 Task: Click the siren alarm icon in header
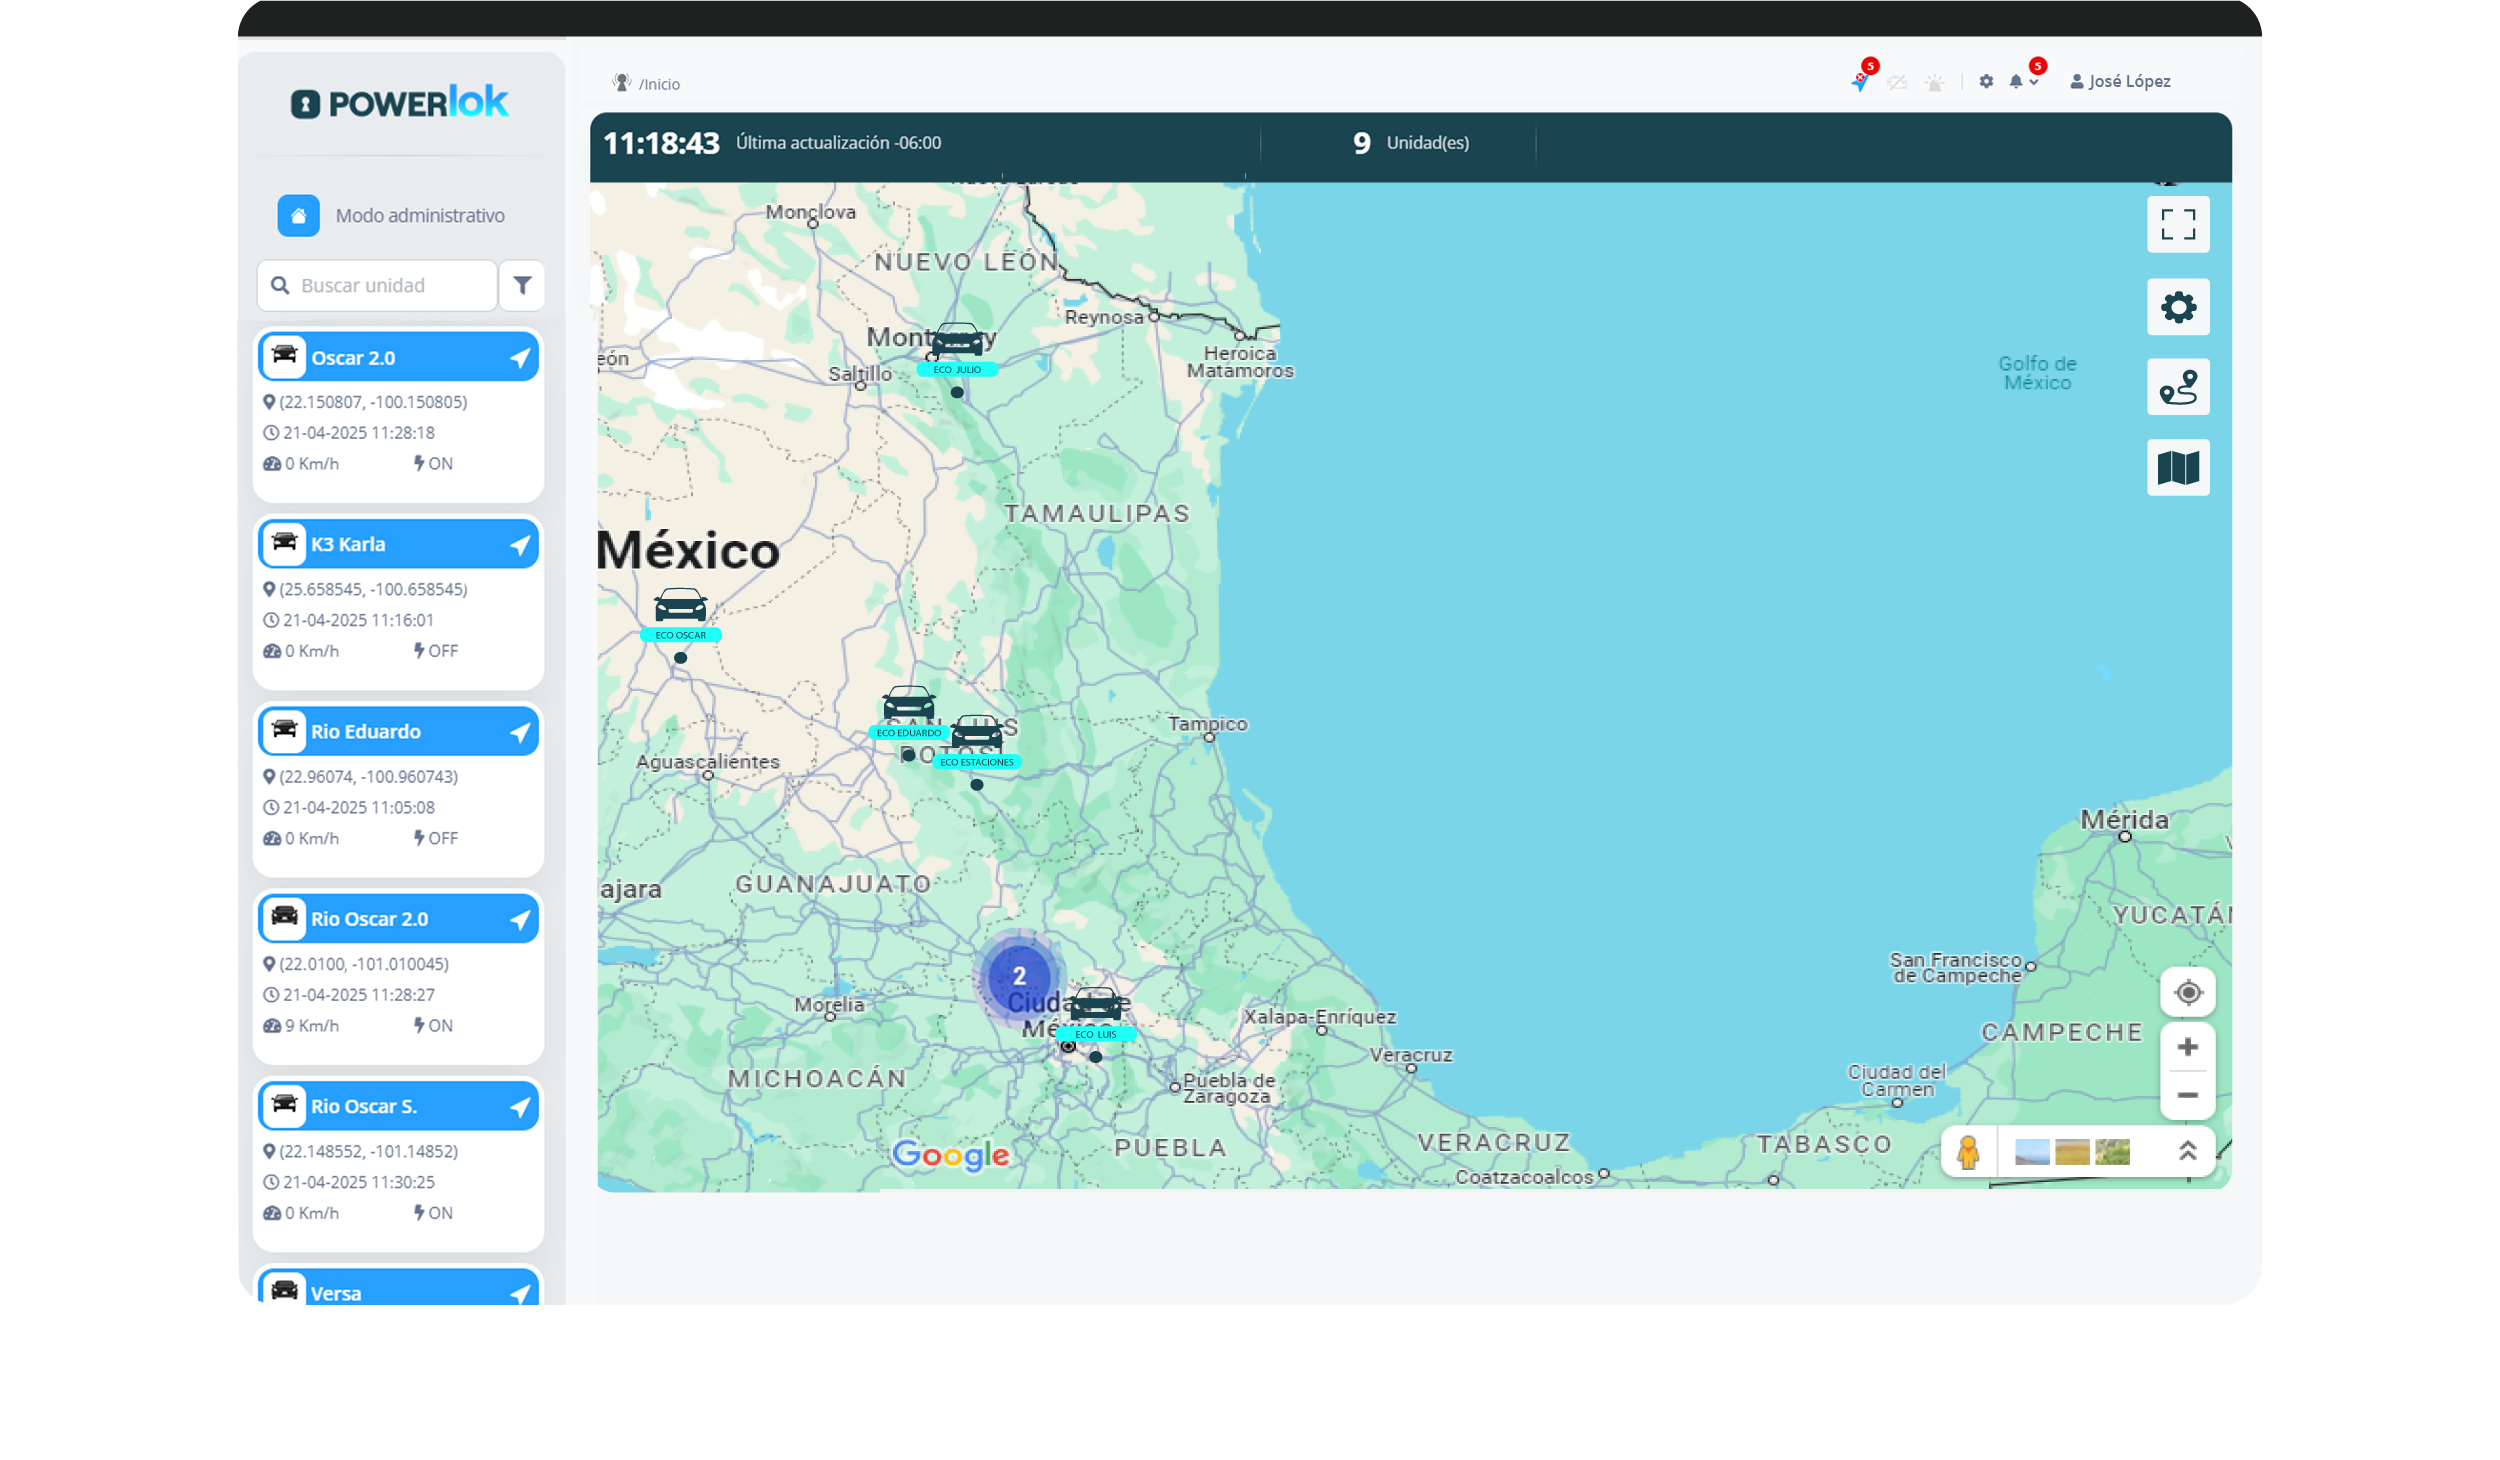tap(1935, 82)
